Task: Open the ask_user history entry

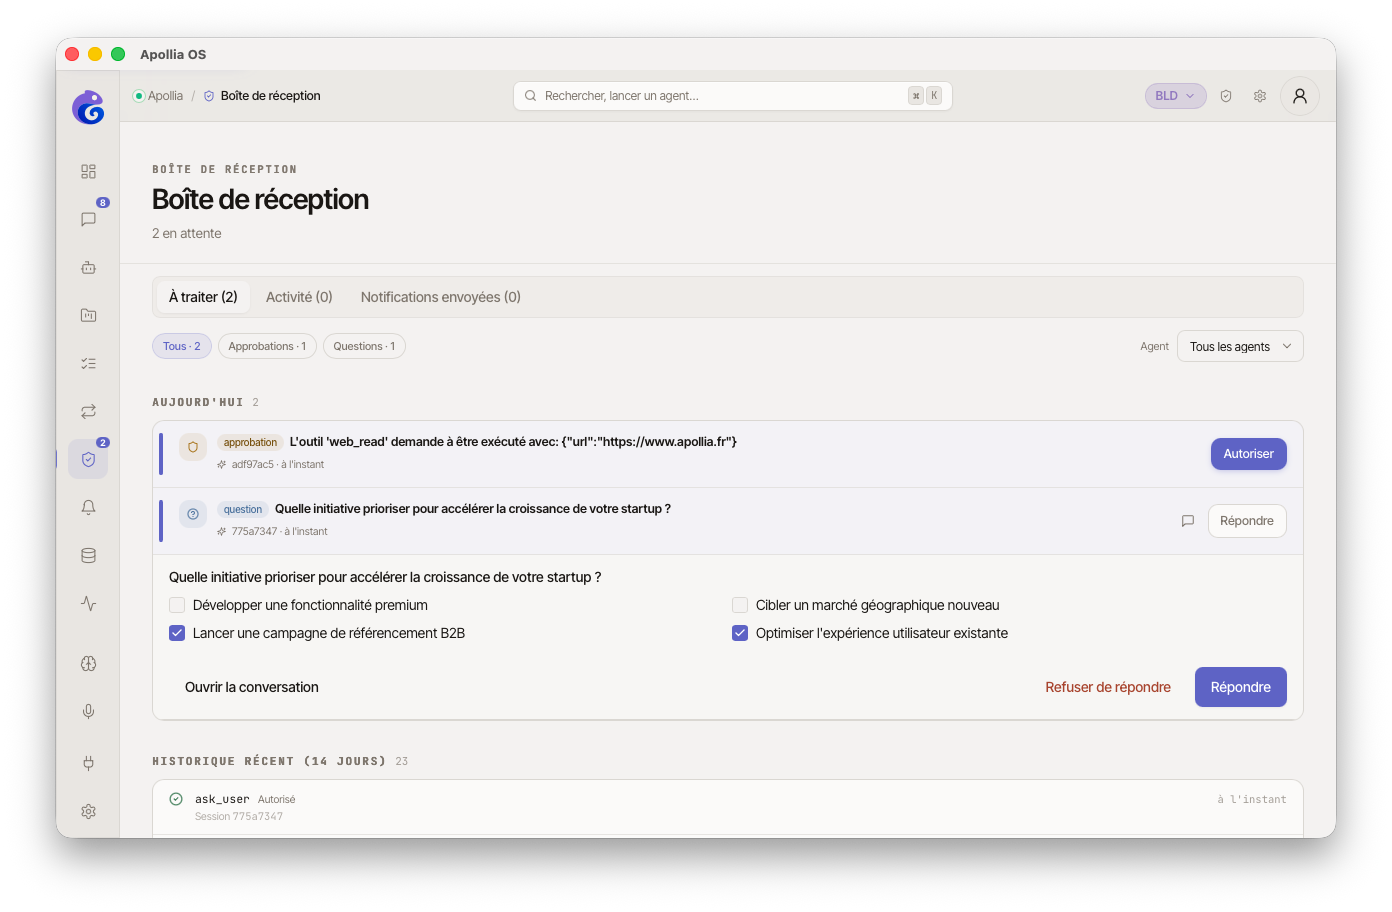Action: [x=728, y=807]
